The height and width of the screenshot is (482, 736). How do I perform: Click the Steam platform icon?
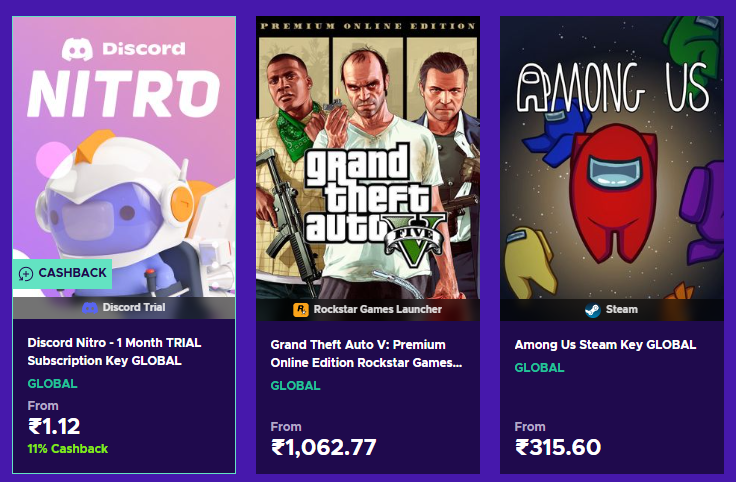click(x=593, y=310)
